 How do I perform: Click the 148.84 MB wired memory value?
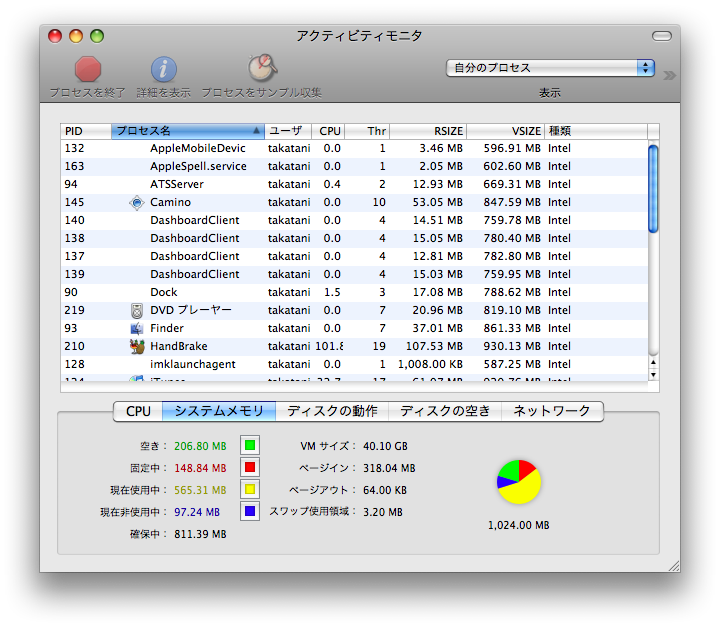(x=200, y=468)
